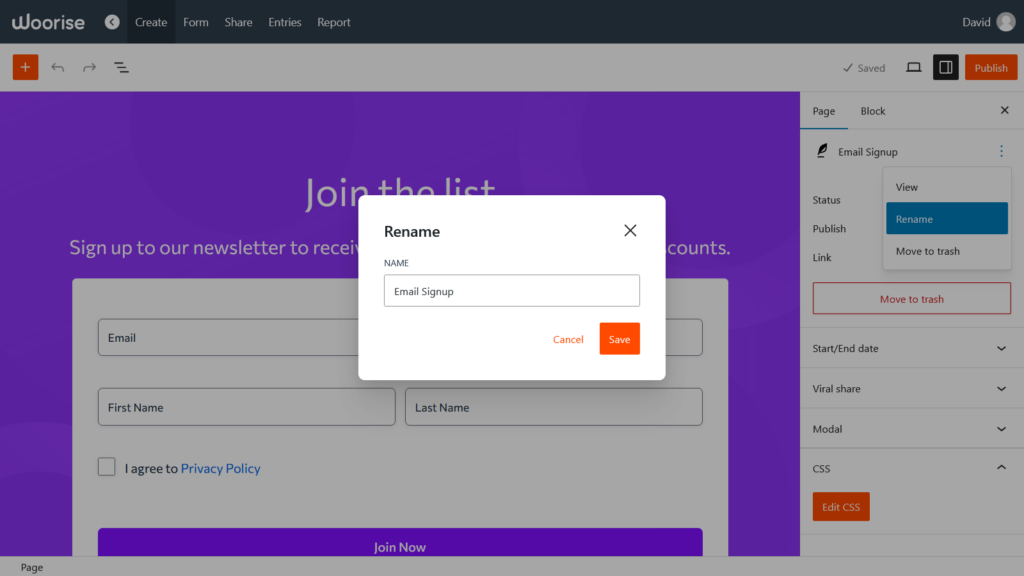Image resolution: width=1024 pixels, height=576 pixels.
Task: Expand the Viral share section
Action: point(911,388)
